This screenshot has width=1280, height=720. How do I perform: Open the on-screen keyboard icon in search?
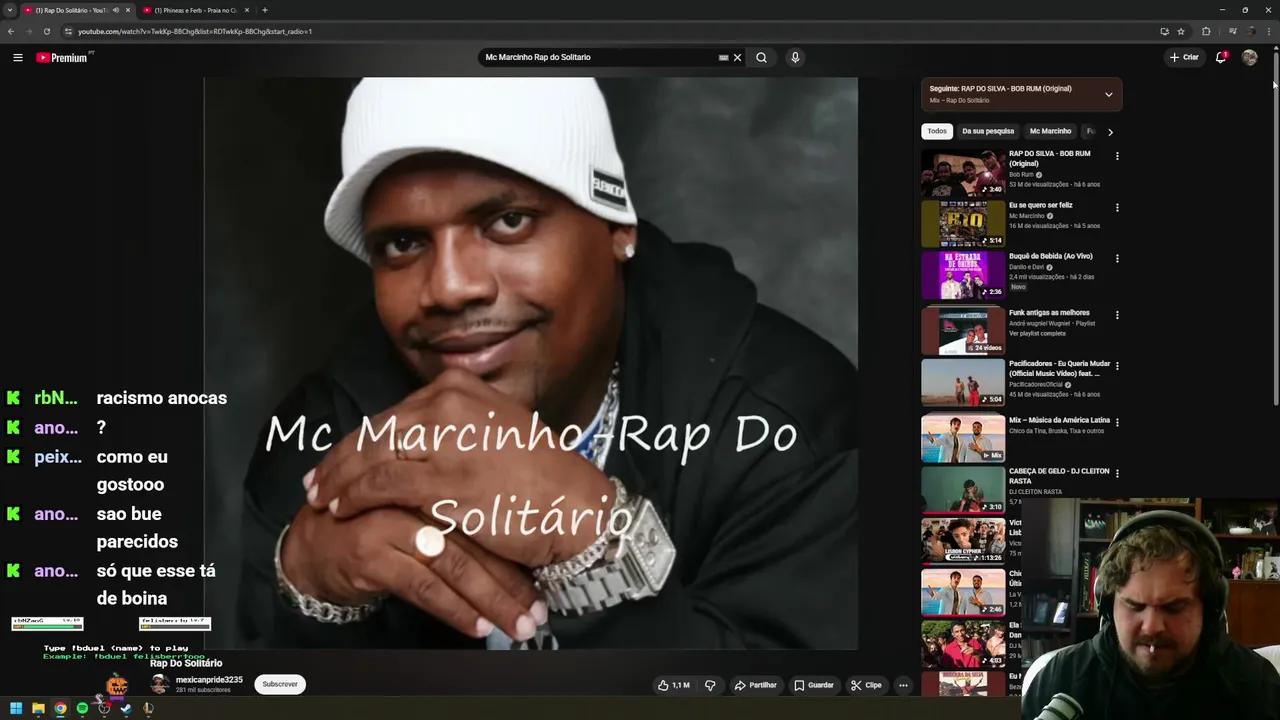723,58
